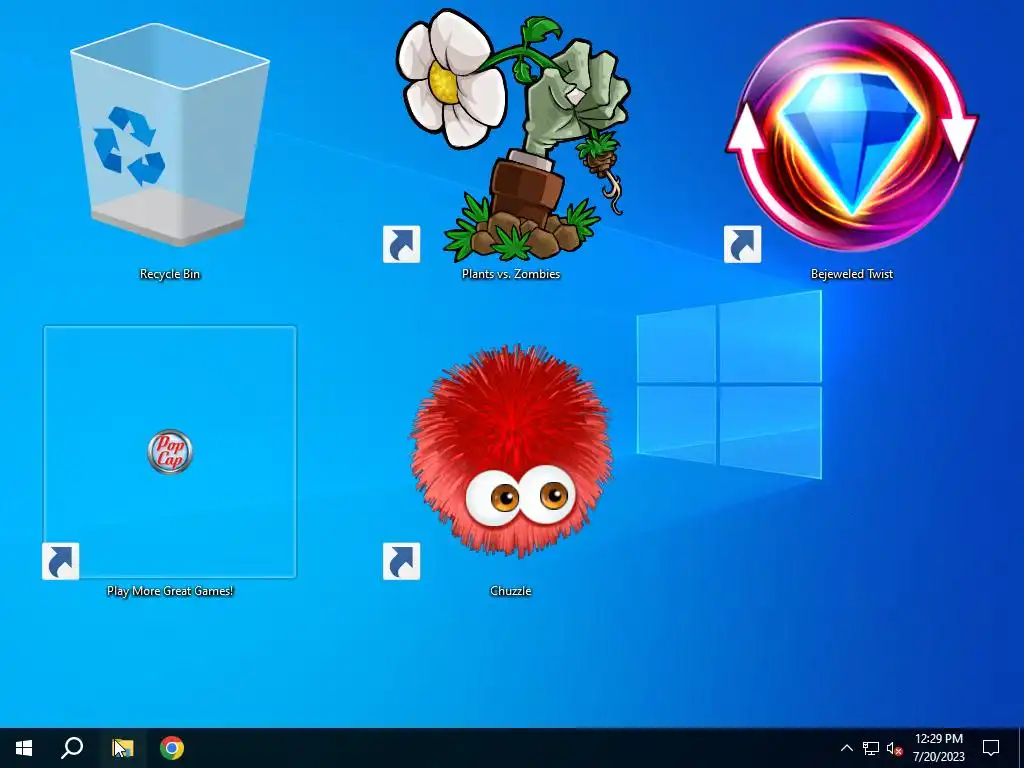Screen dimensions: 1024x768
Task: Open the notification Action Center
Action: [x=991, y=748]
